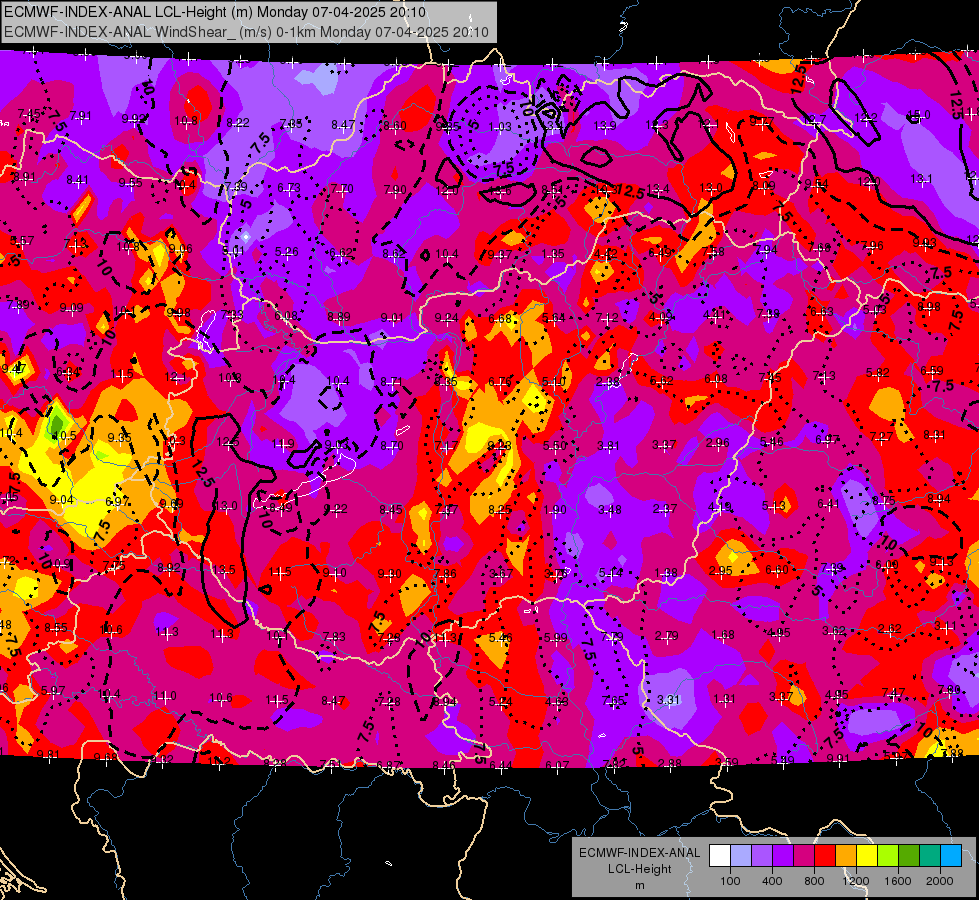Click the wind shear value 5.01

click(234, 250)
